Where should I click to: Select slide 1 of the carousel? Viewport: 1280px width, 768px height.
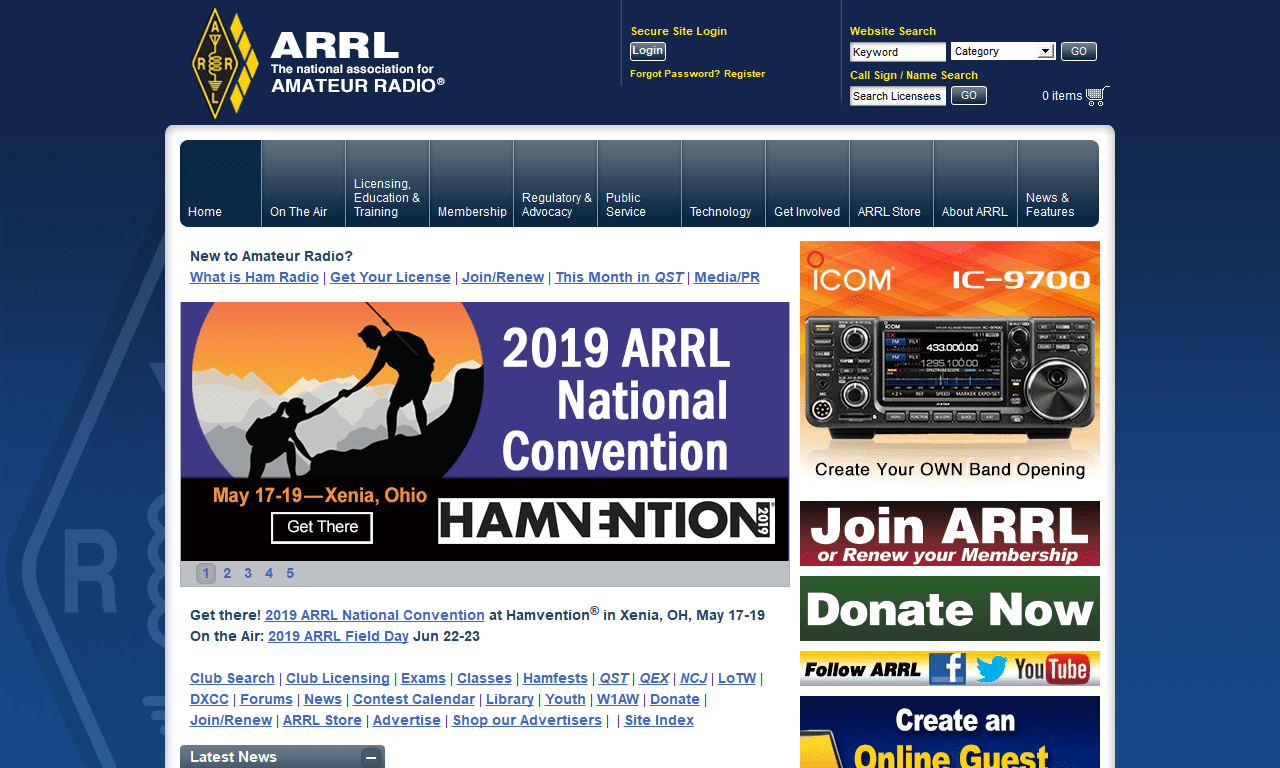pos(206,573)
